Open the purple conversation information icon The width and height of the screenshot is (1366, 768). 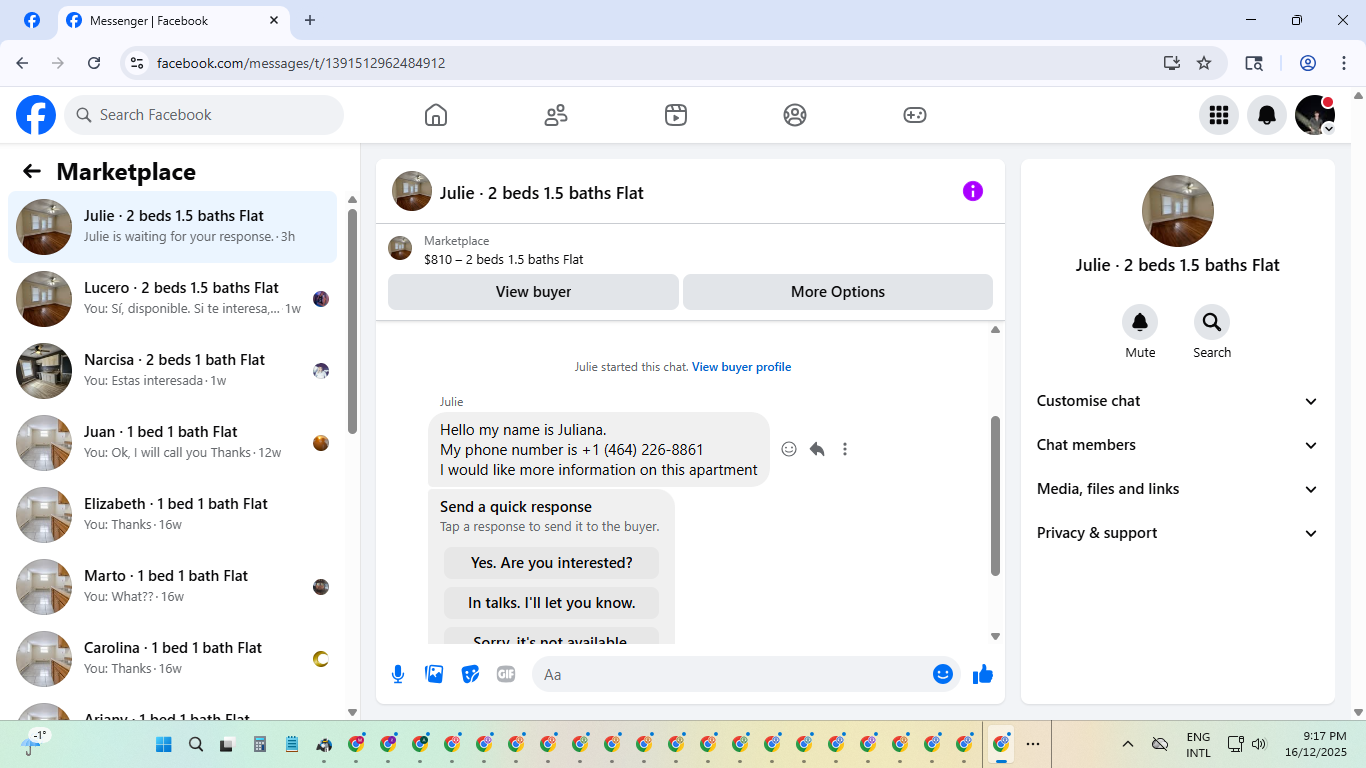pos(973,191)
